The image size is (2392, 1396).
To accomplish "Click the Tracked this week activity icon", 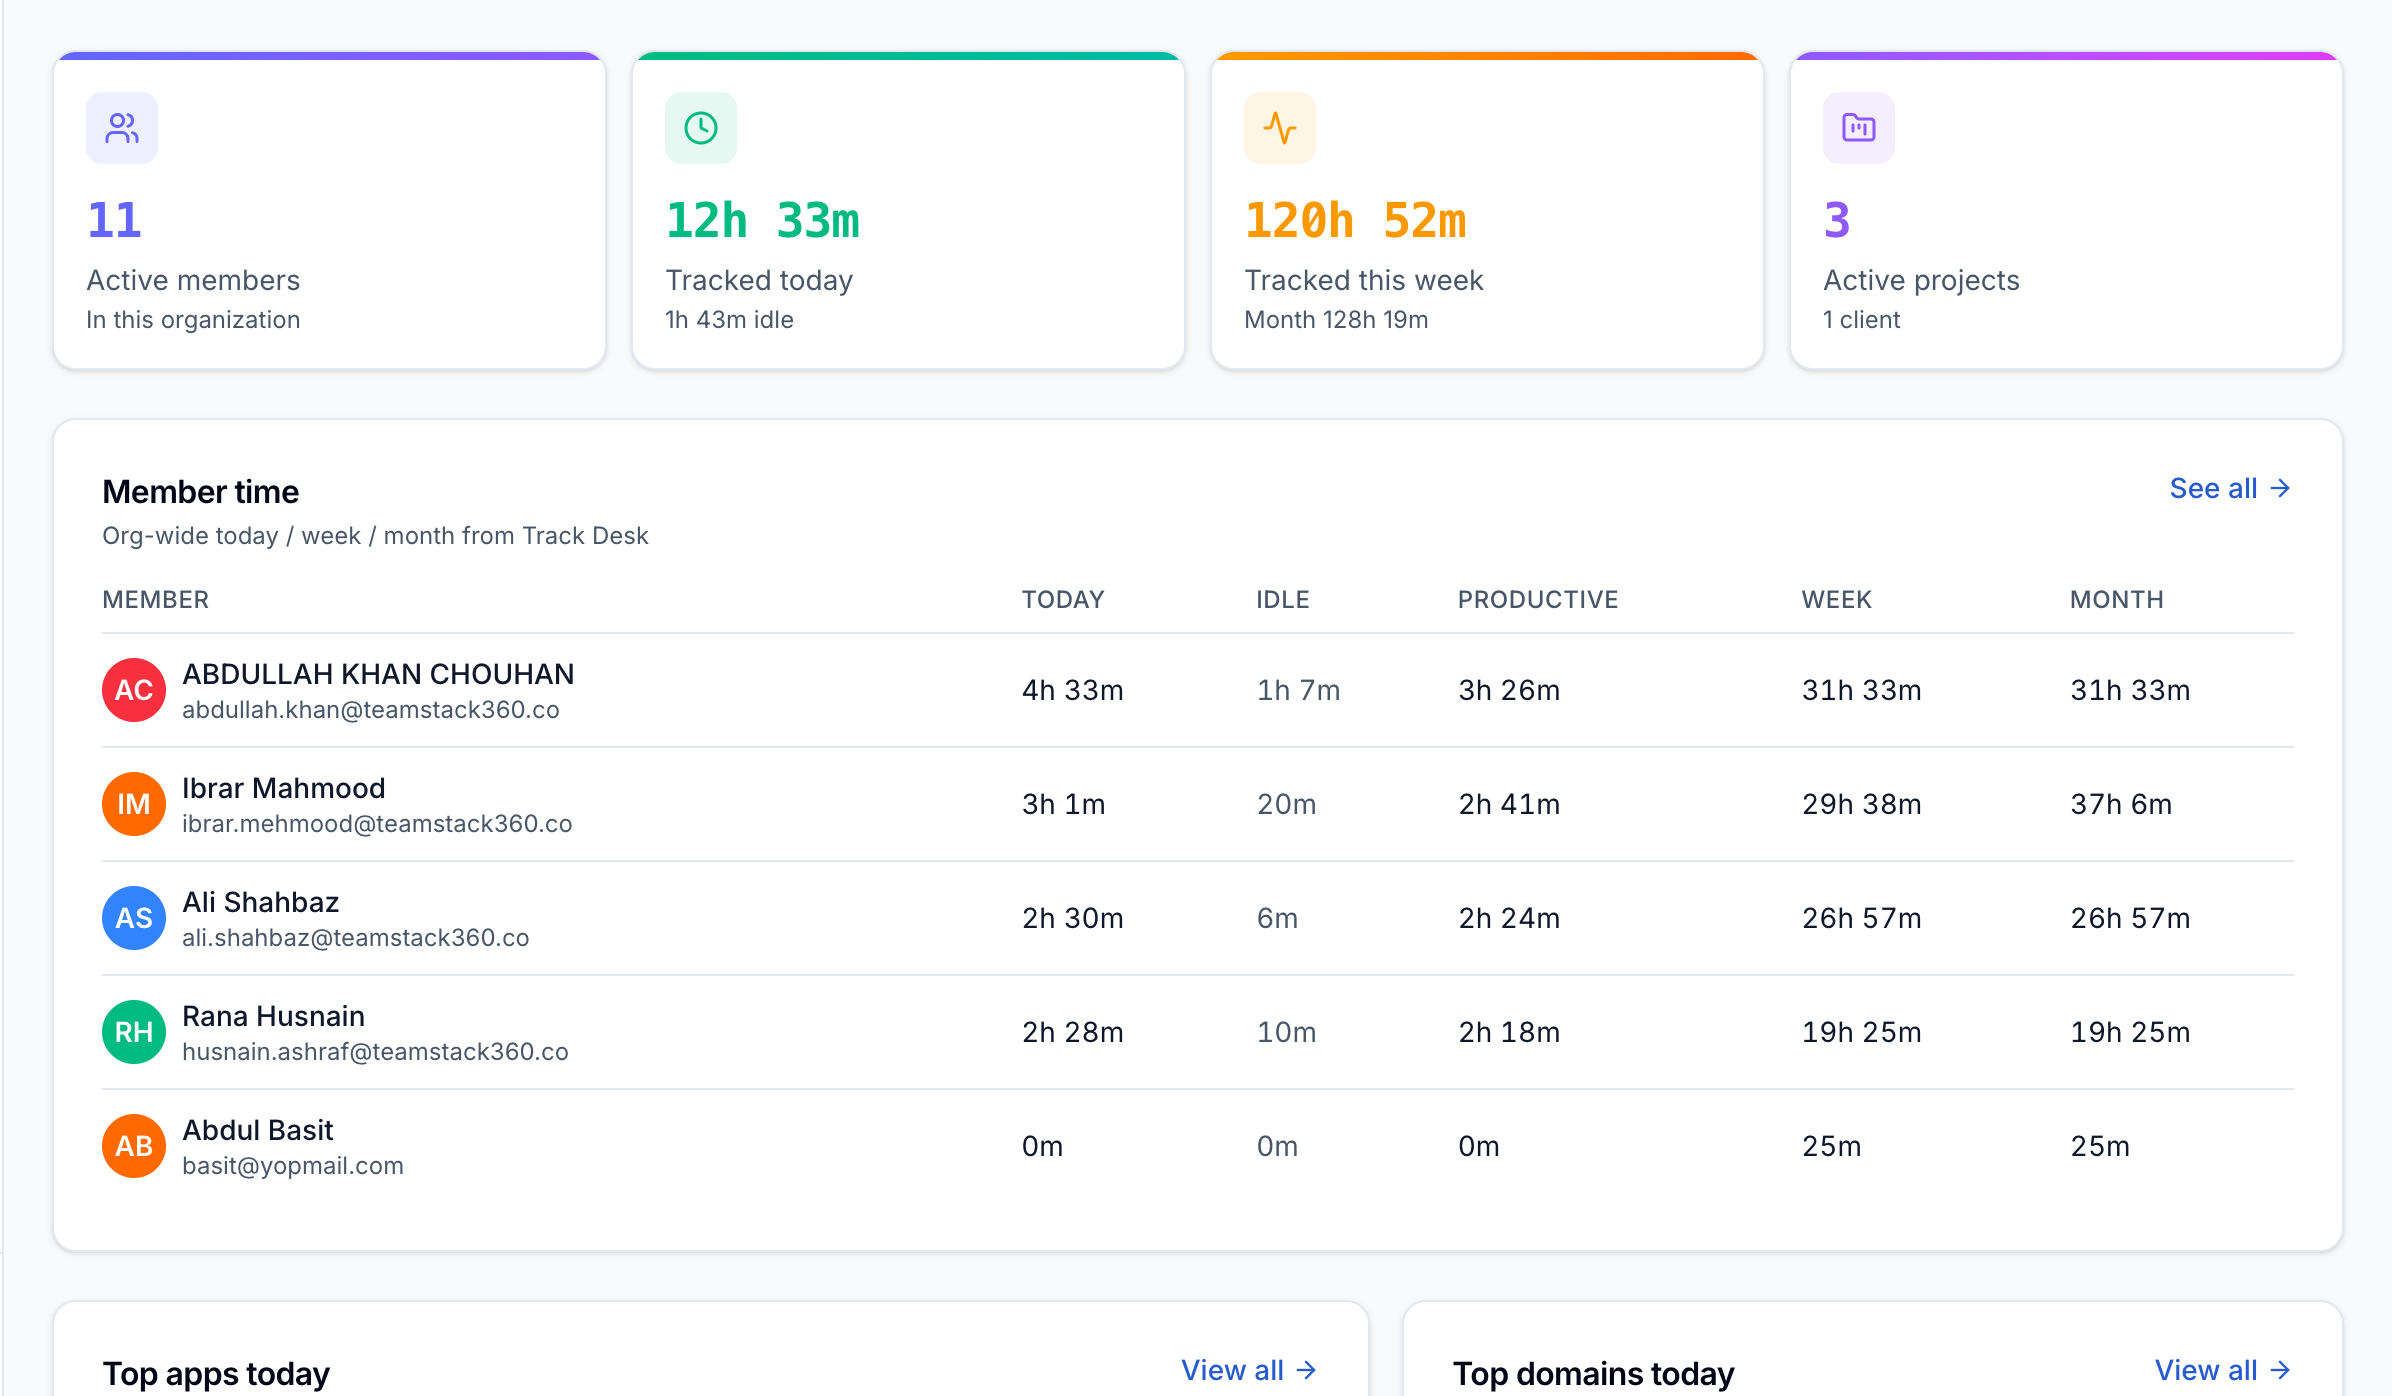I will 1280,128.
